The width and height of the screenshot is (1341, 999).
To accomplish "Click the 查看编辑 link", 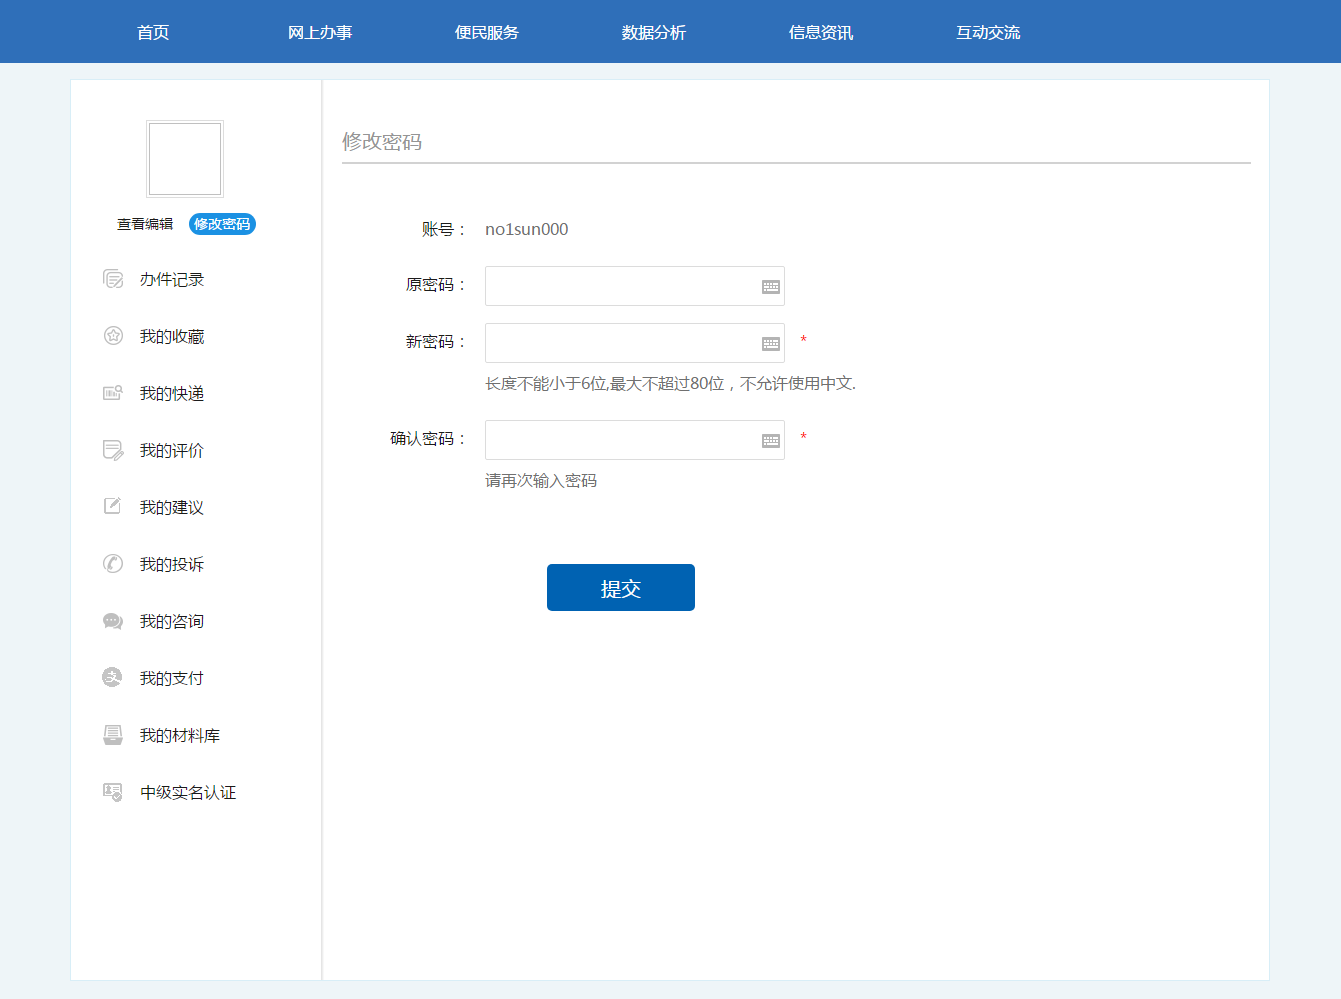I will (x=145, y=224).
